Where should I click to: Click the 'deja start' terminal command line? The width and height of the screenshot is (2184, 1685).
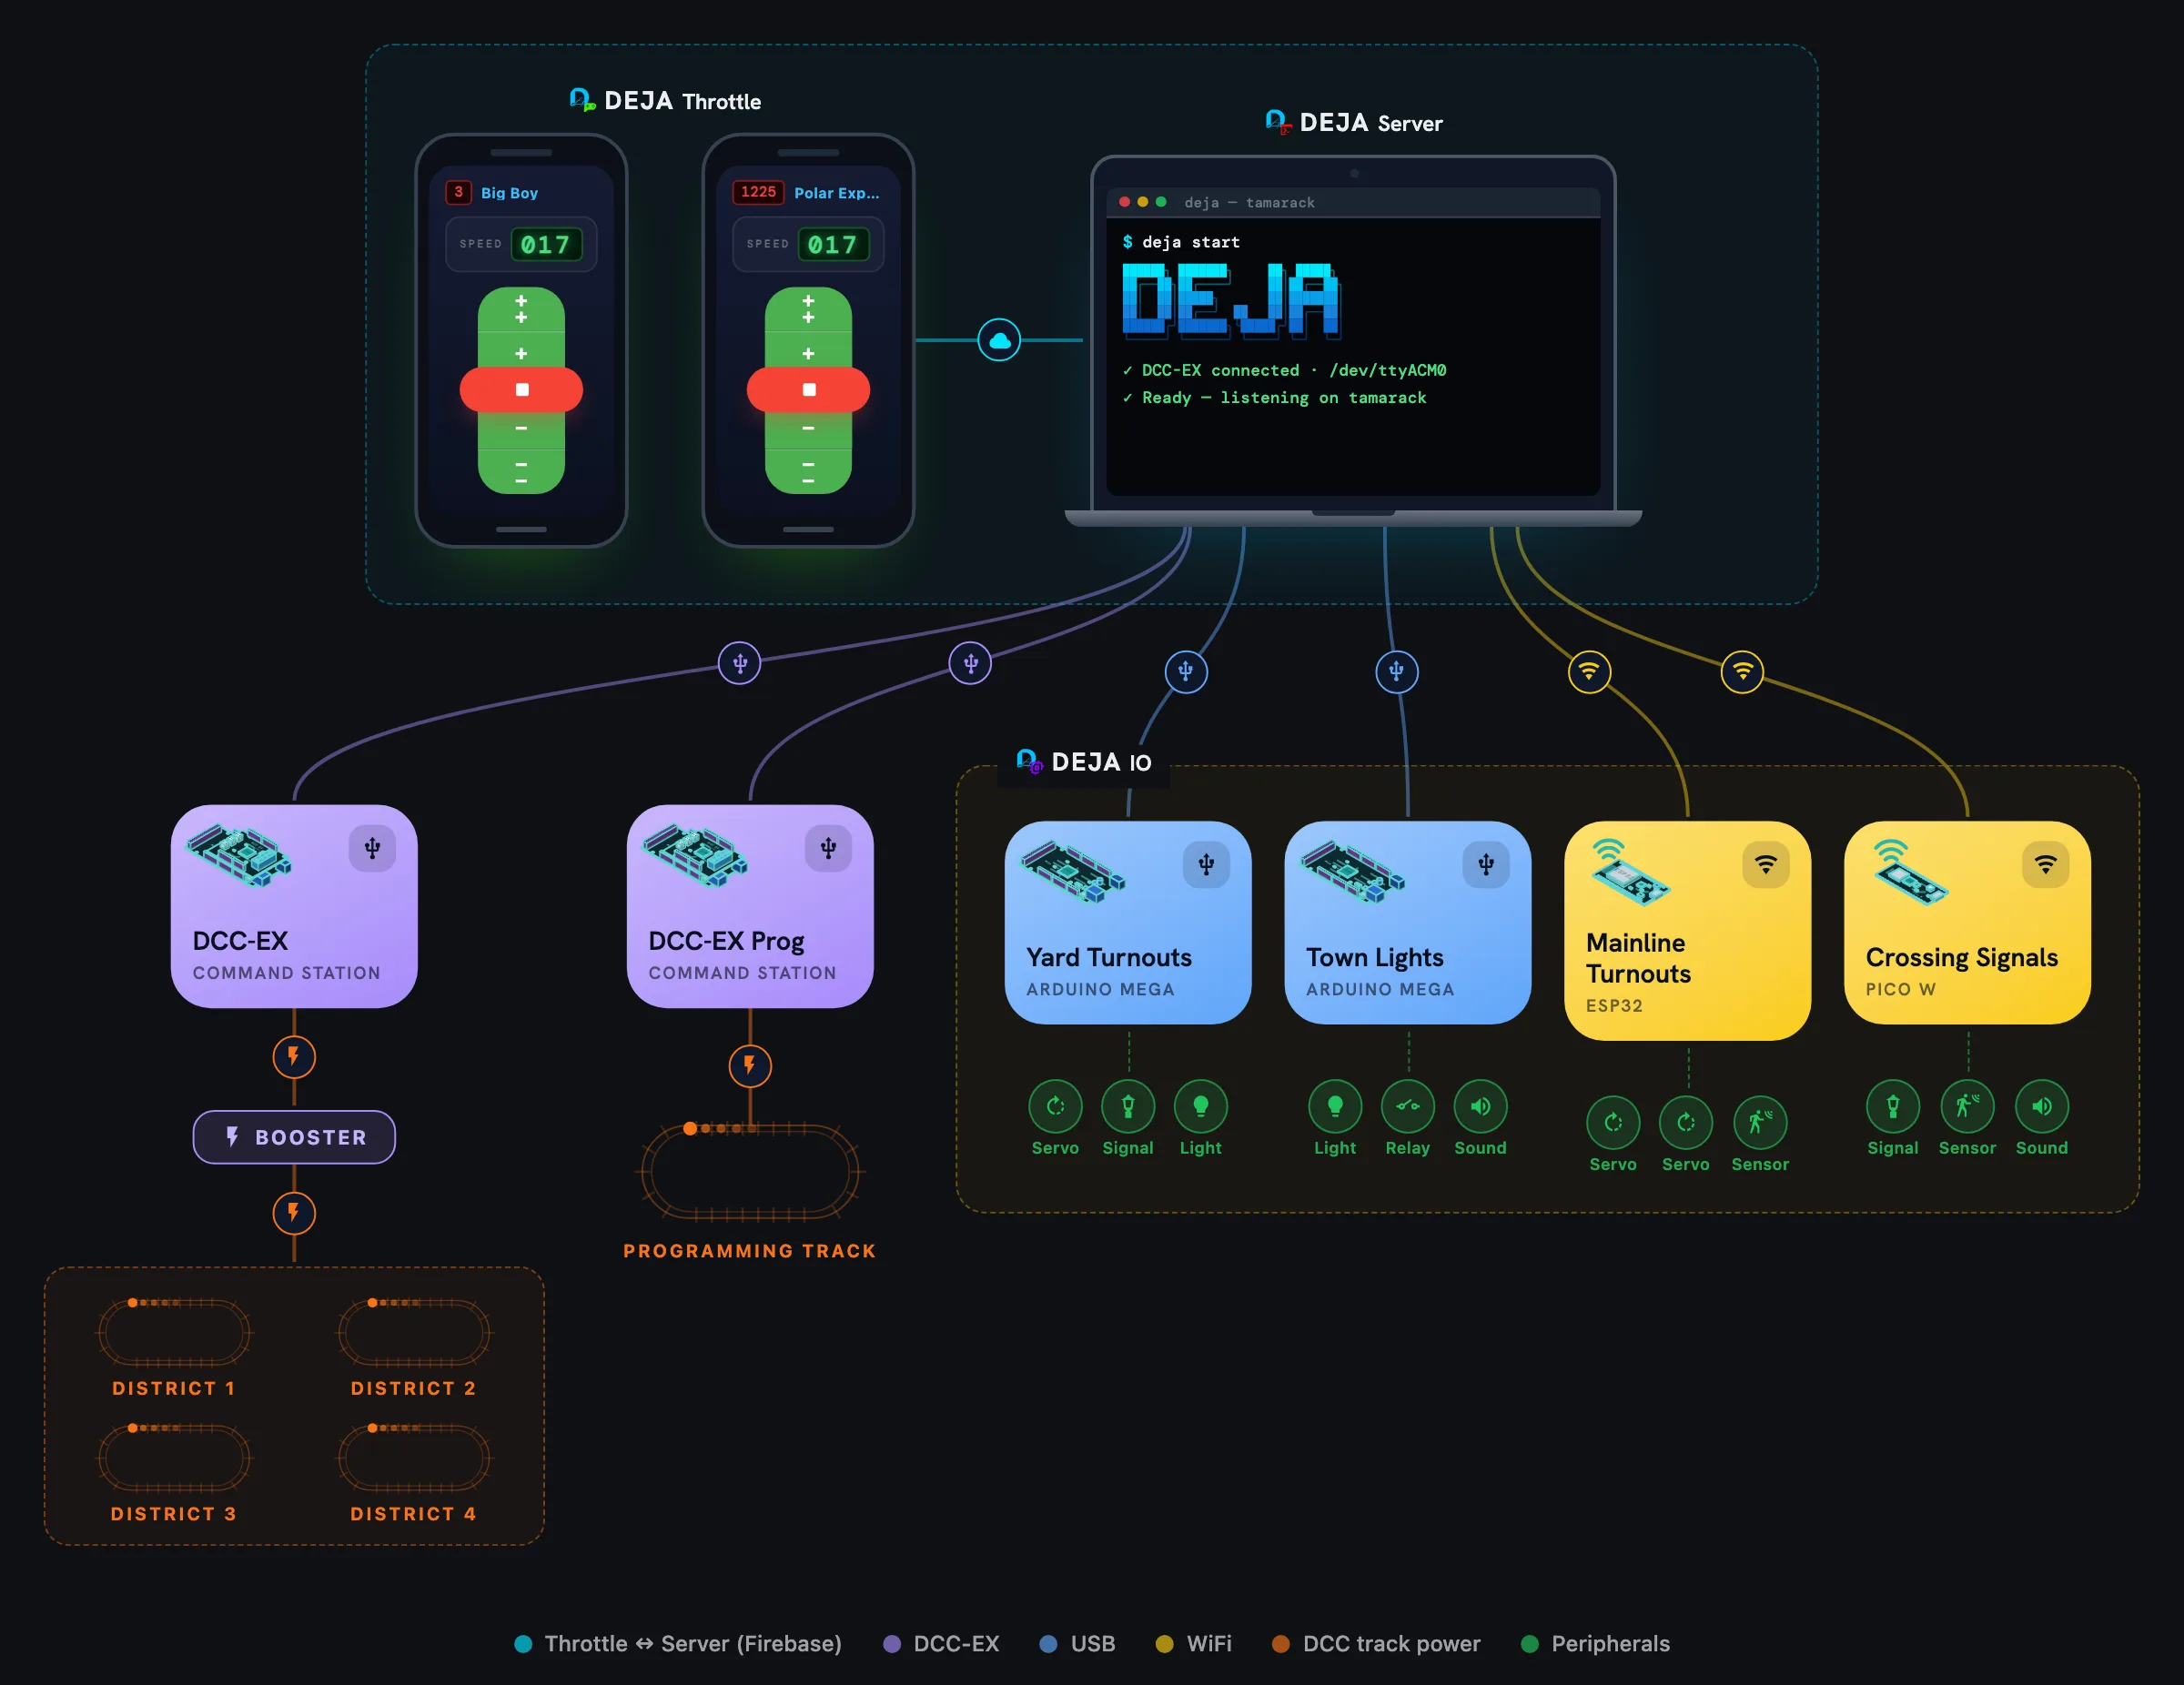coord(1181,242)
